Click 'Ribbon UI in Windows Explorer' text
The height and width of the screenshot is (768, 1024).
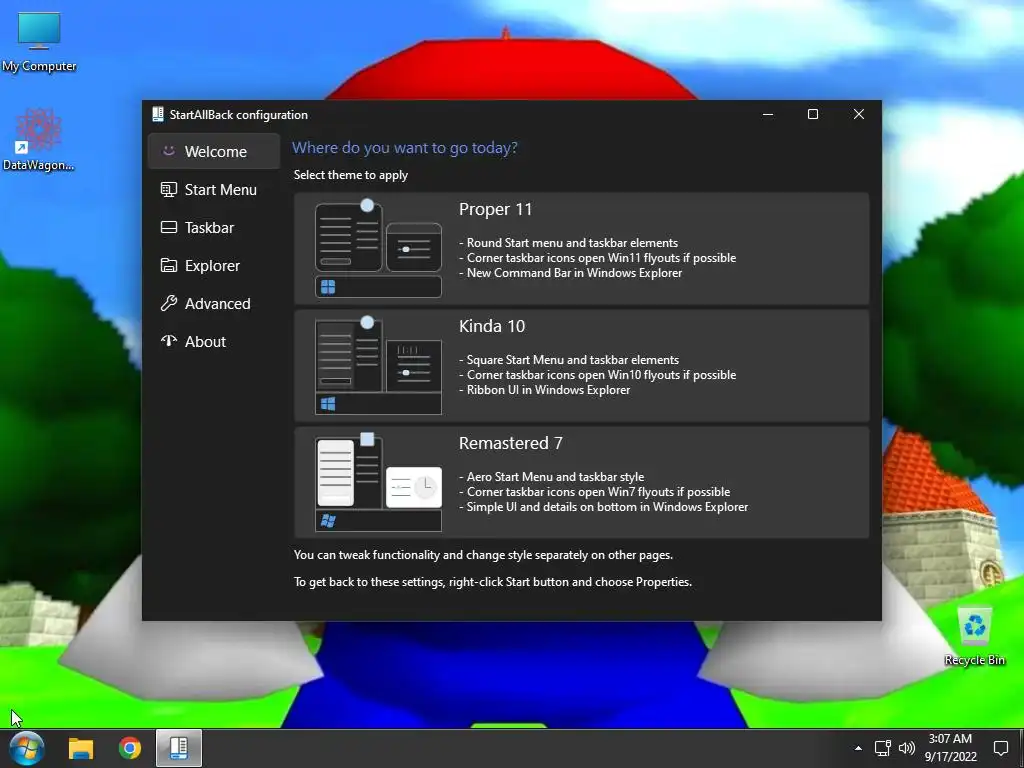pos(548,390)
